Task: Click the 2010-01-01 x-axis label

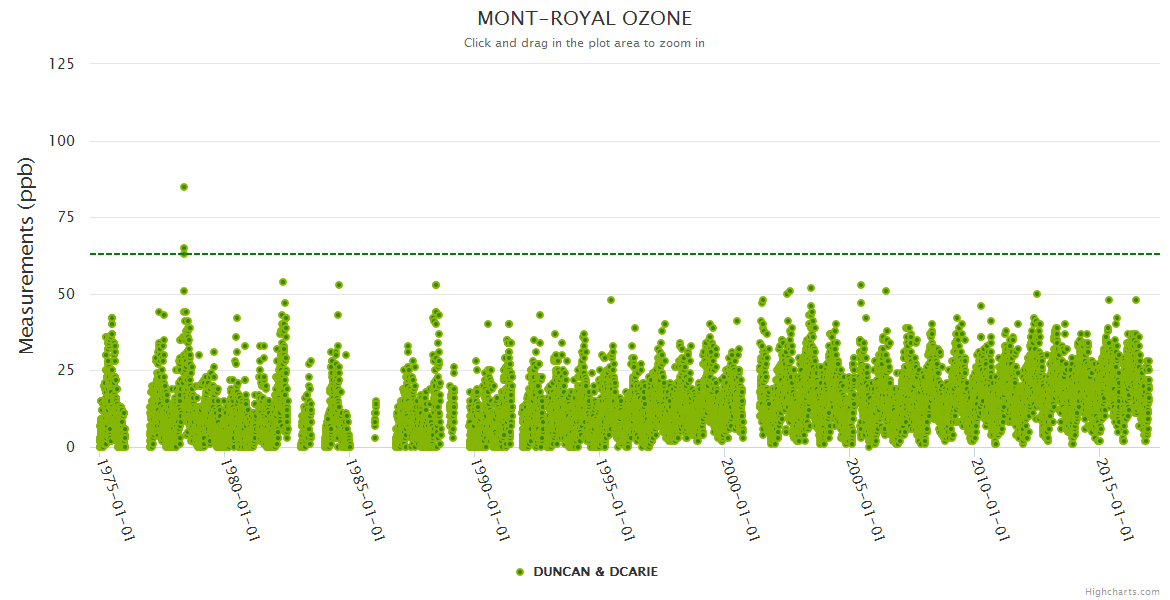Action: [990, 498]
